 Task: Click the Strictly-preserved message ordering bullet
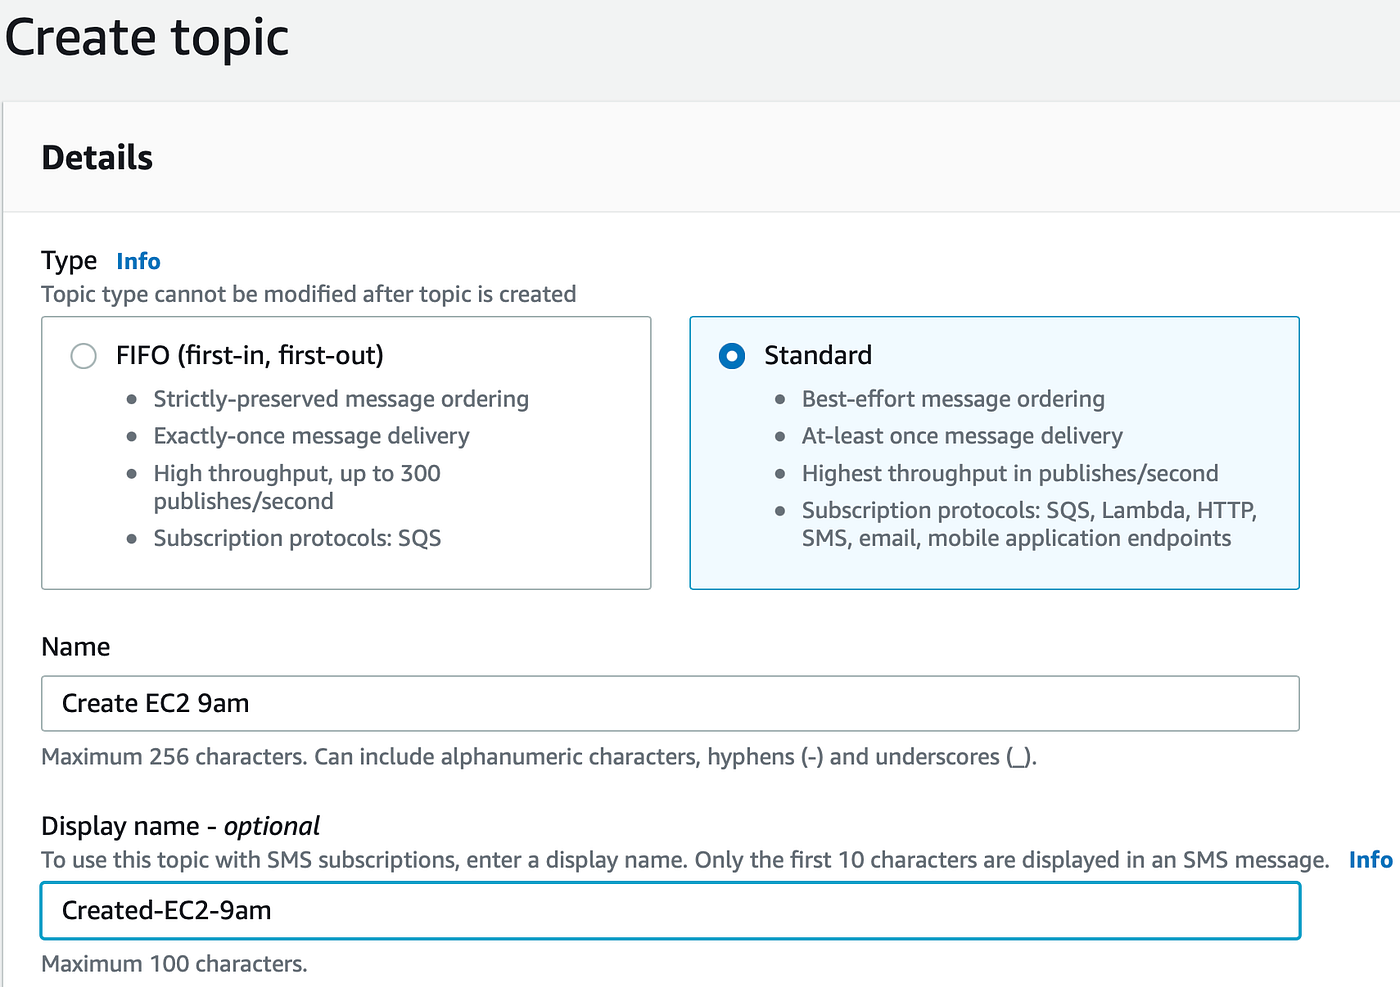coord(341,398)
